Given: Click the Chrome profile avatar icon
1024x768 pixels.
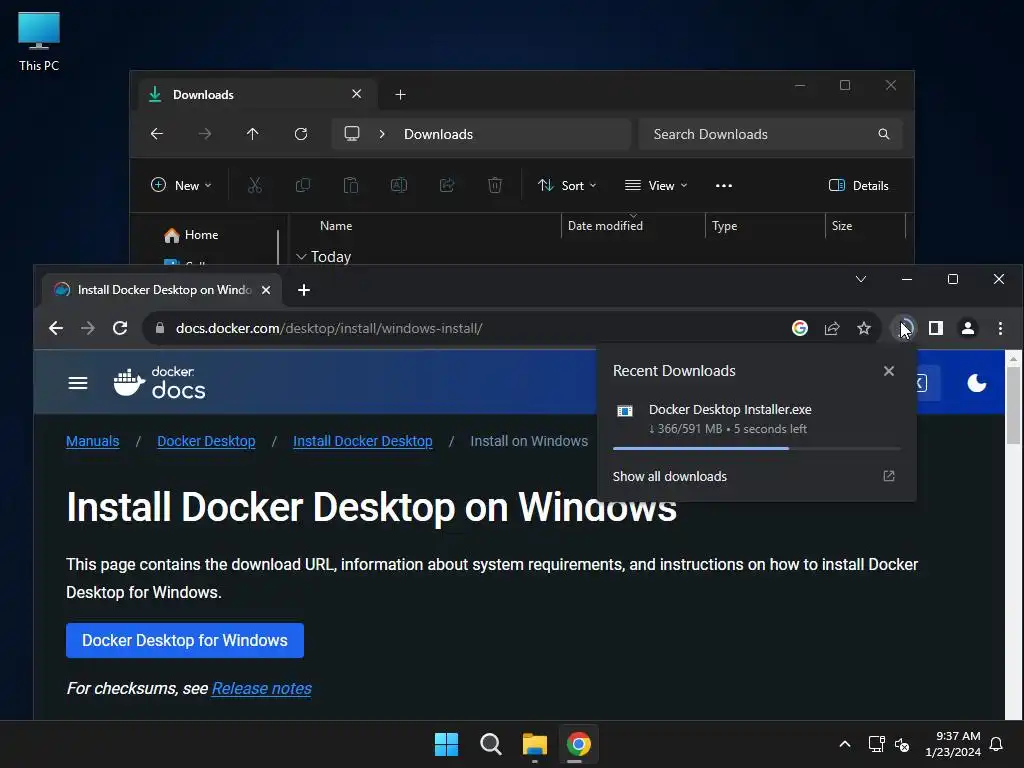Looking at the screenshot, I should pos(968,328).
